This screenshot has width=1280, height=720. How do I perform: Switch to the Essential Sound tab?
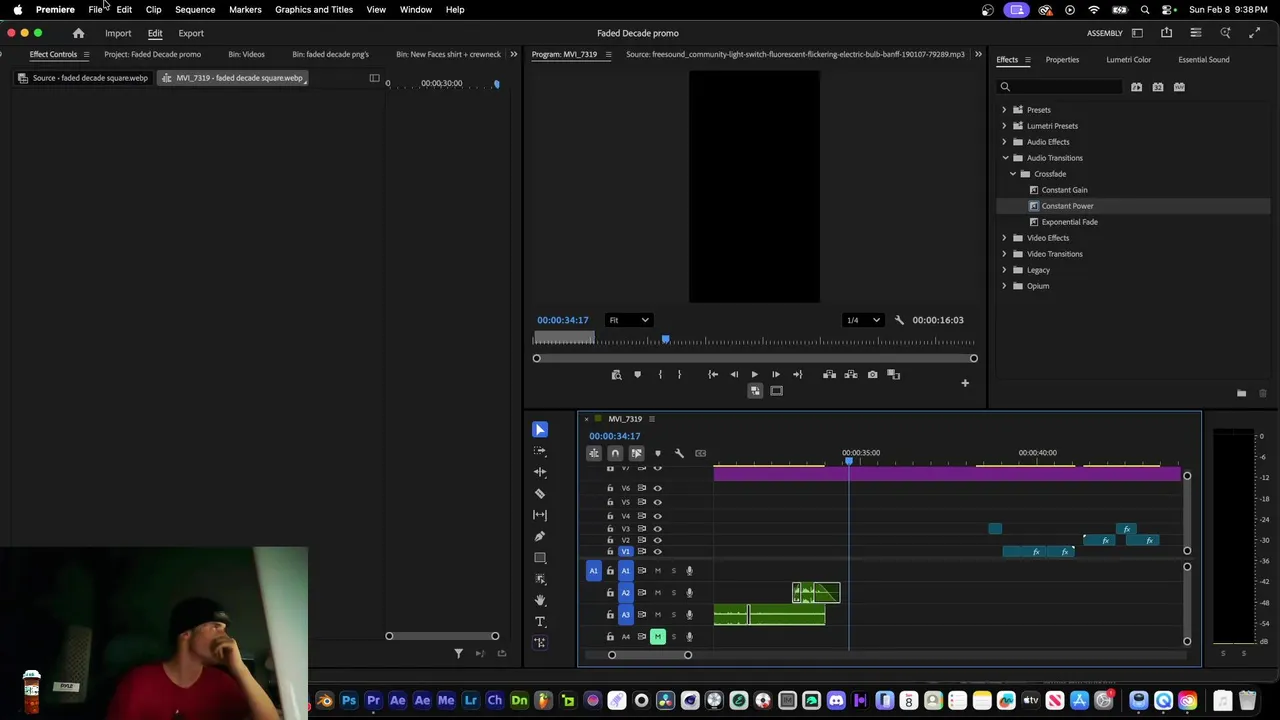[x=1204, y=60]
